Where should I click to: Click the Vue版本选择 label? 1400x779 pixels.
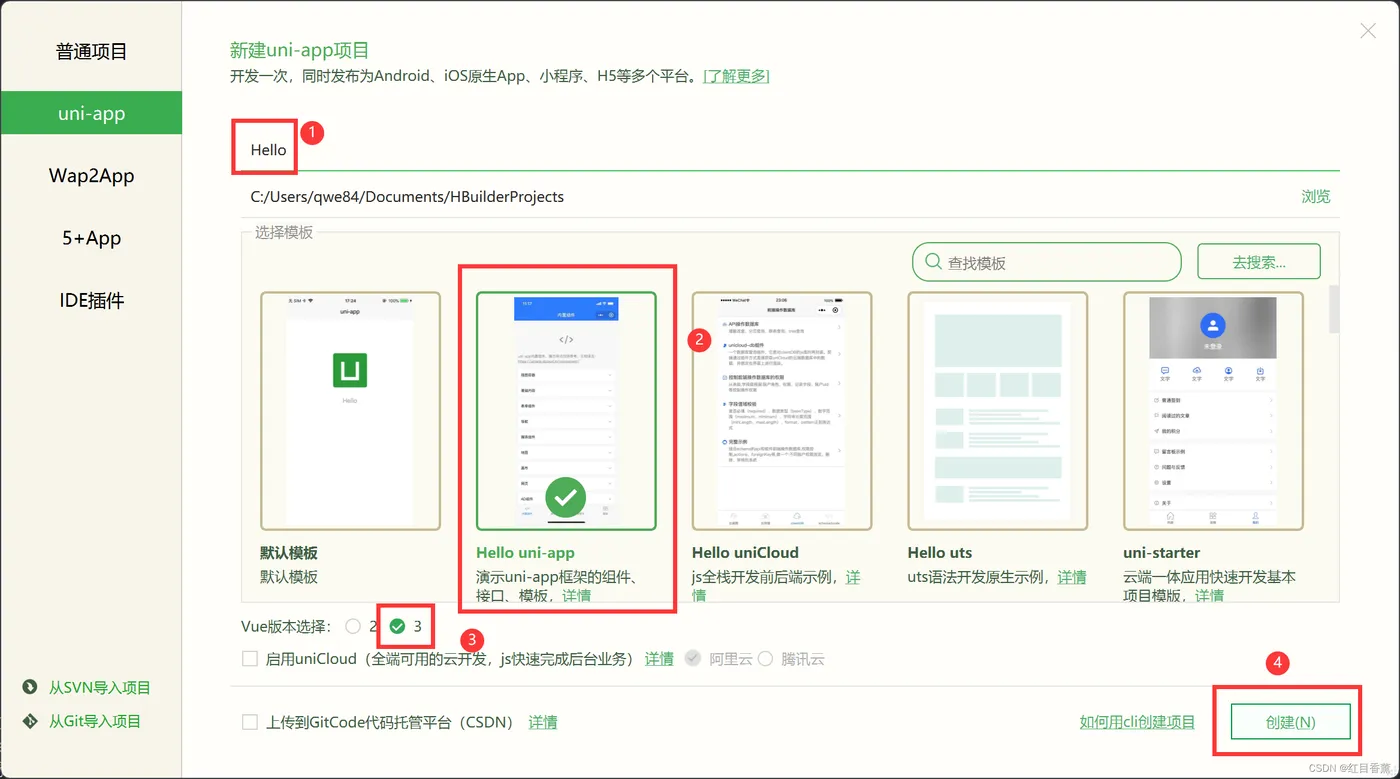[x=285, y=627]
